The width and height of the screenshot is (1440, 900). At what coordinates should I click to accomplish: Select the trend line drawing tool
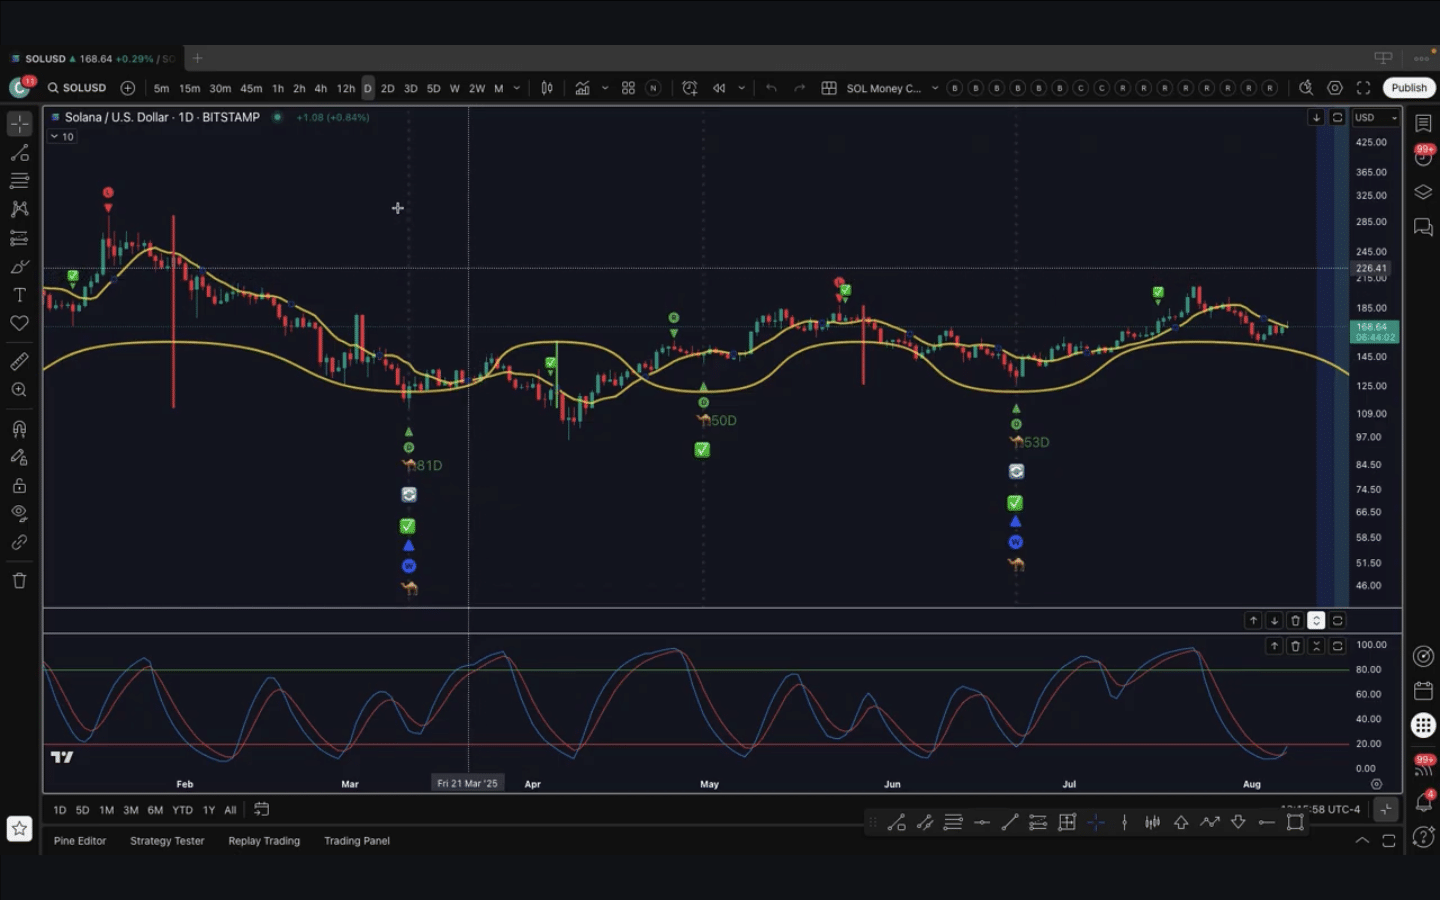[19, 153]
